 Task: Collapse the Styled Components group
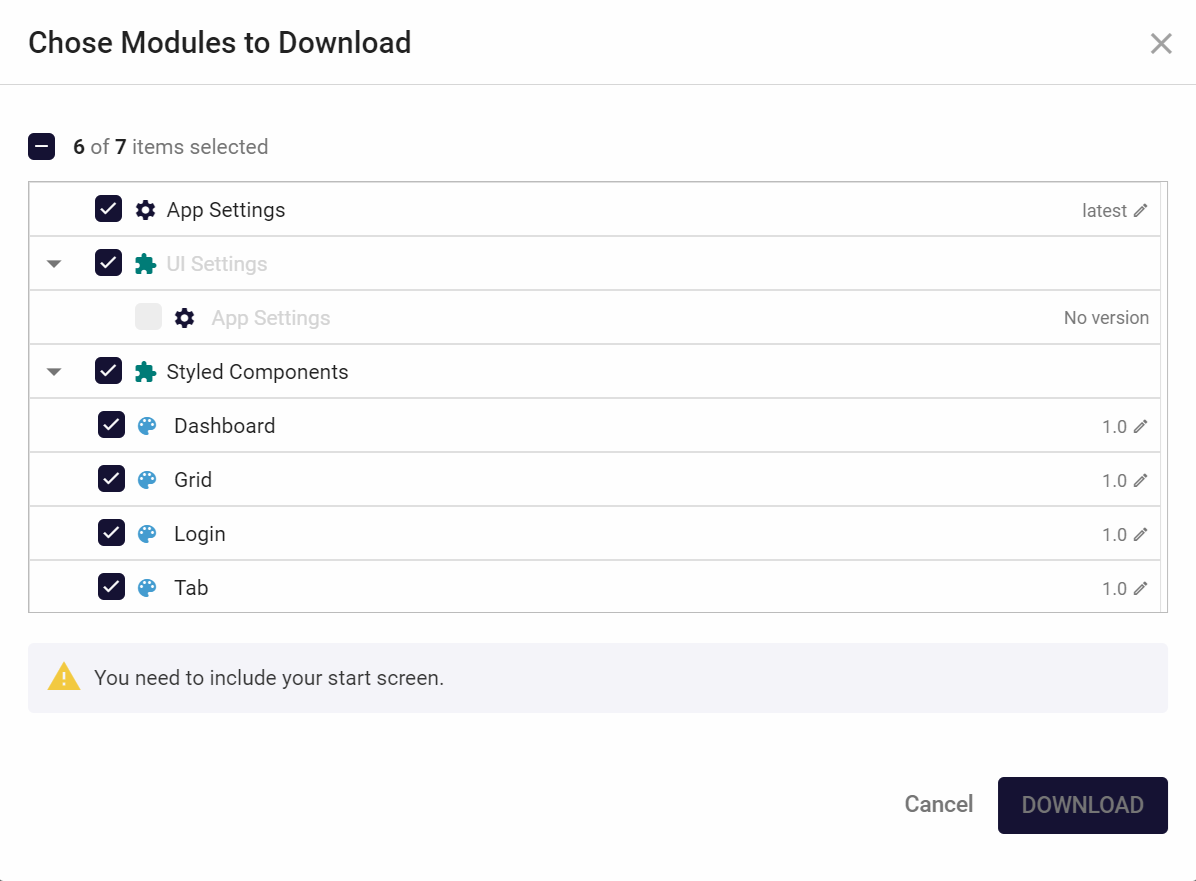pyautogui.click(x=54, y=372)
